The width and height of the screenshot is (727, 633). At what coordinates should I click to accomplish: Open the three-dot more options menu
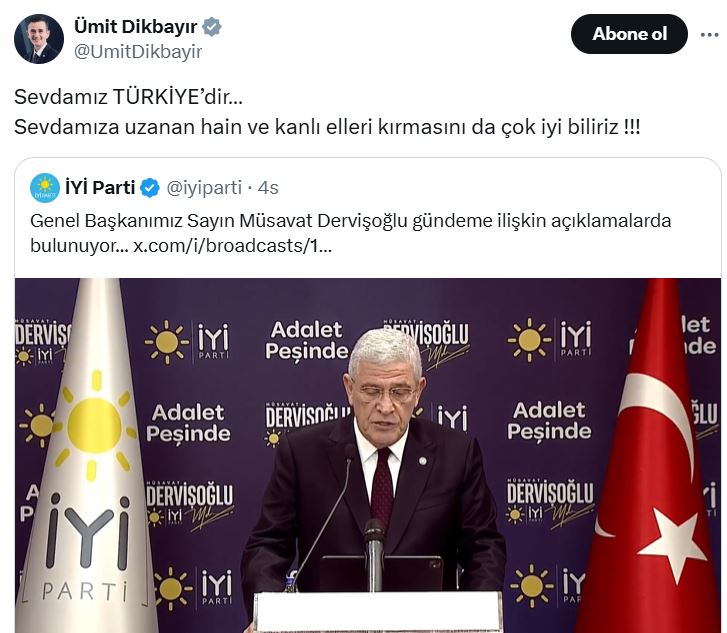coord(709,34)
